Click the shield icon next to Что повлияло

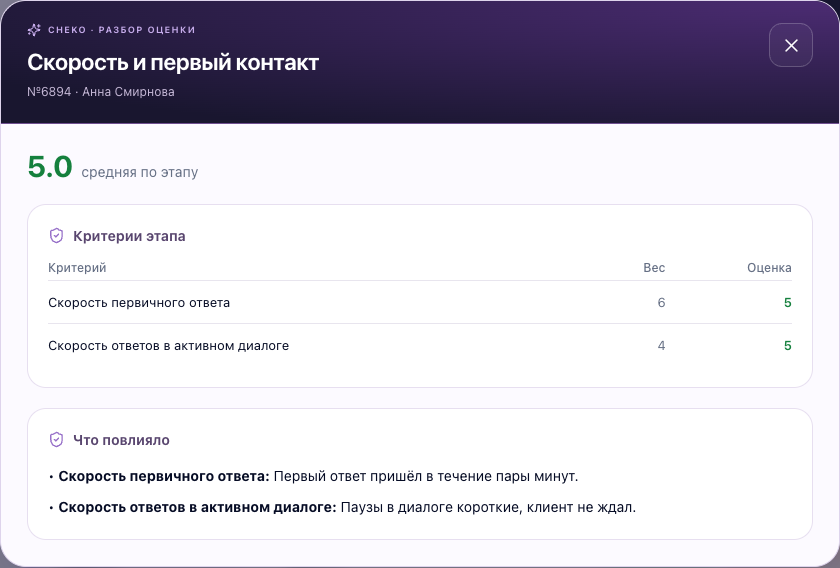click(56, 440)
